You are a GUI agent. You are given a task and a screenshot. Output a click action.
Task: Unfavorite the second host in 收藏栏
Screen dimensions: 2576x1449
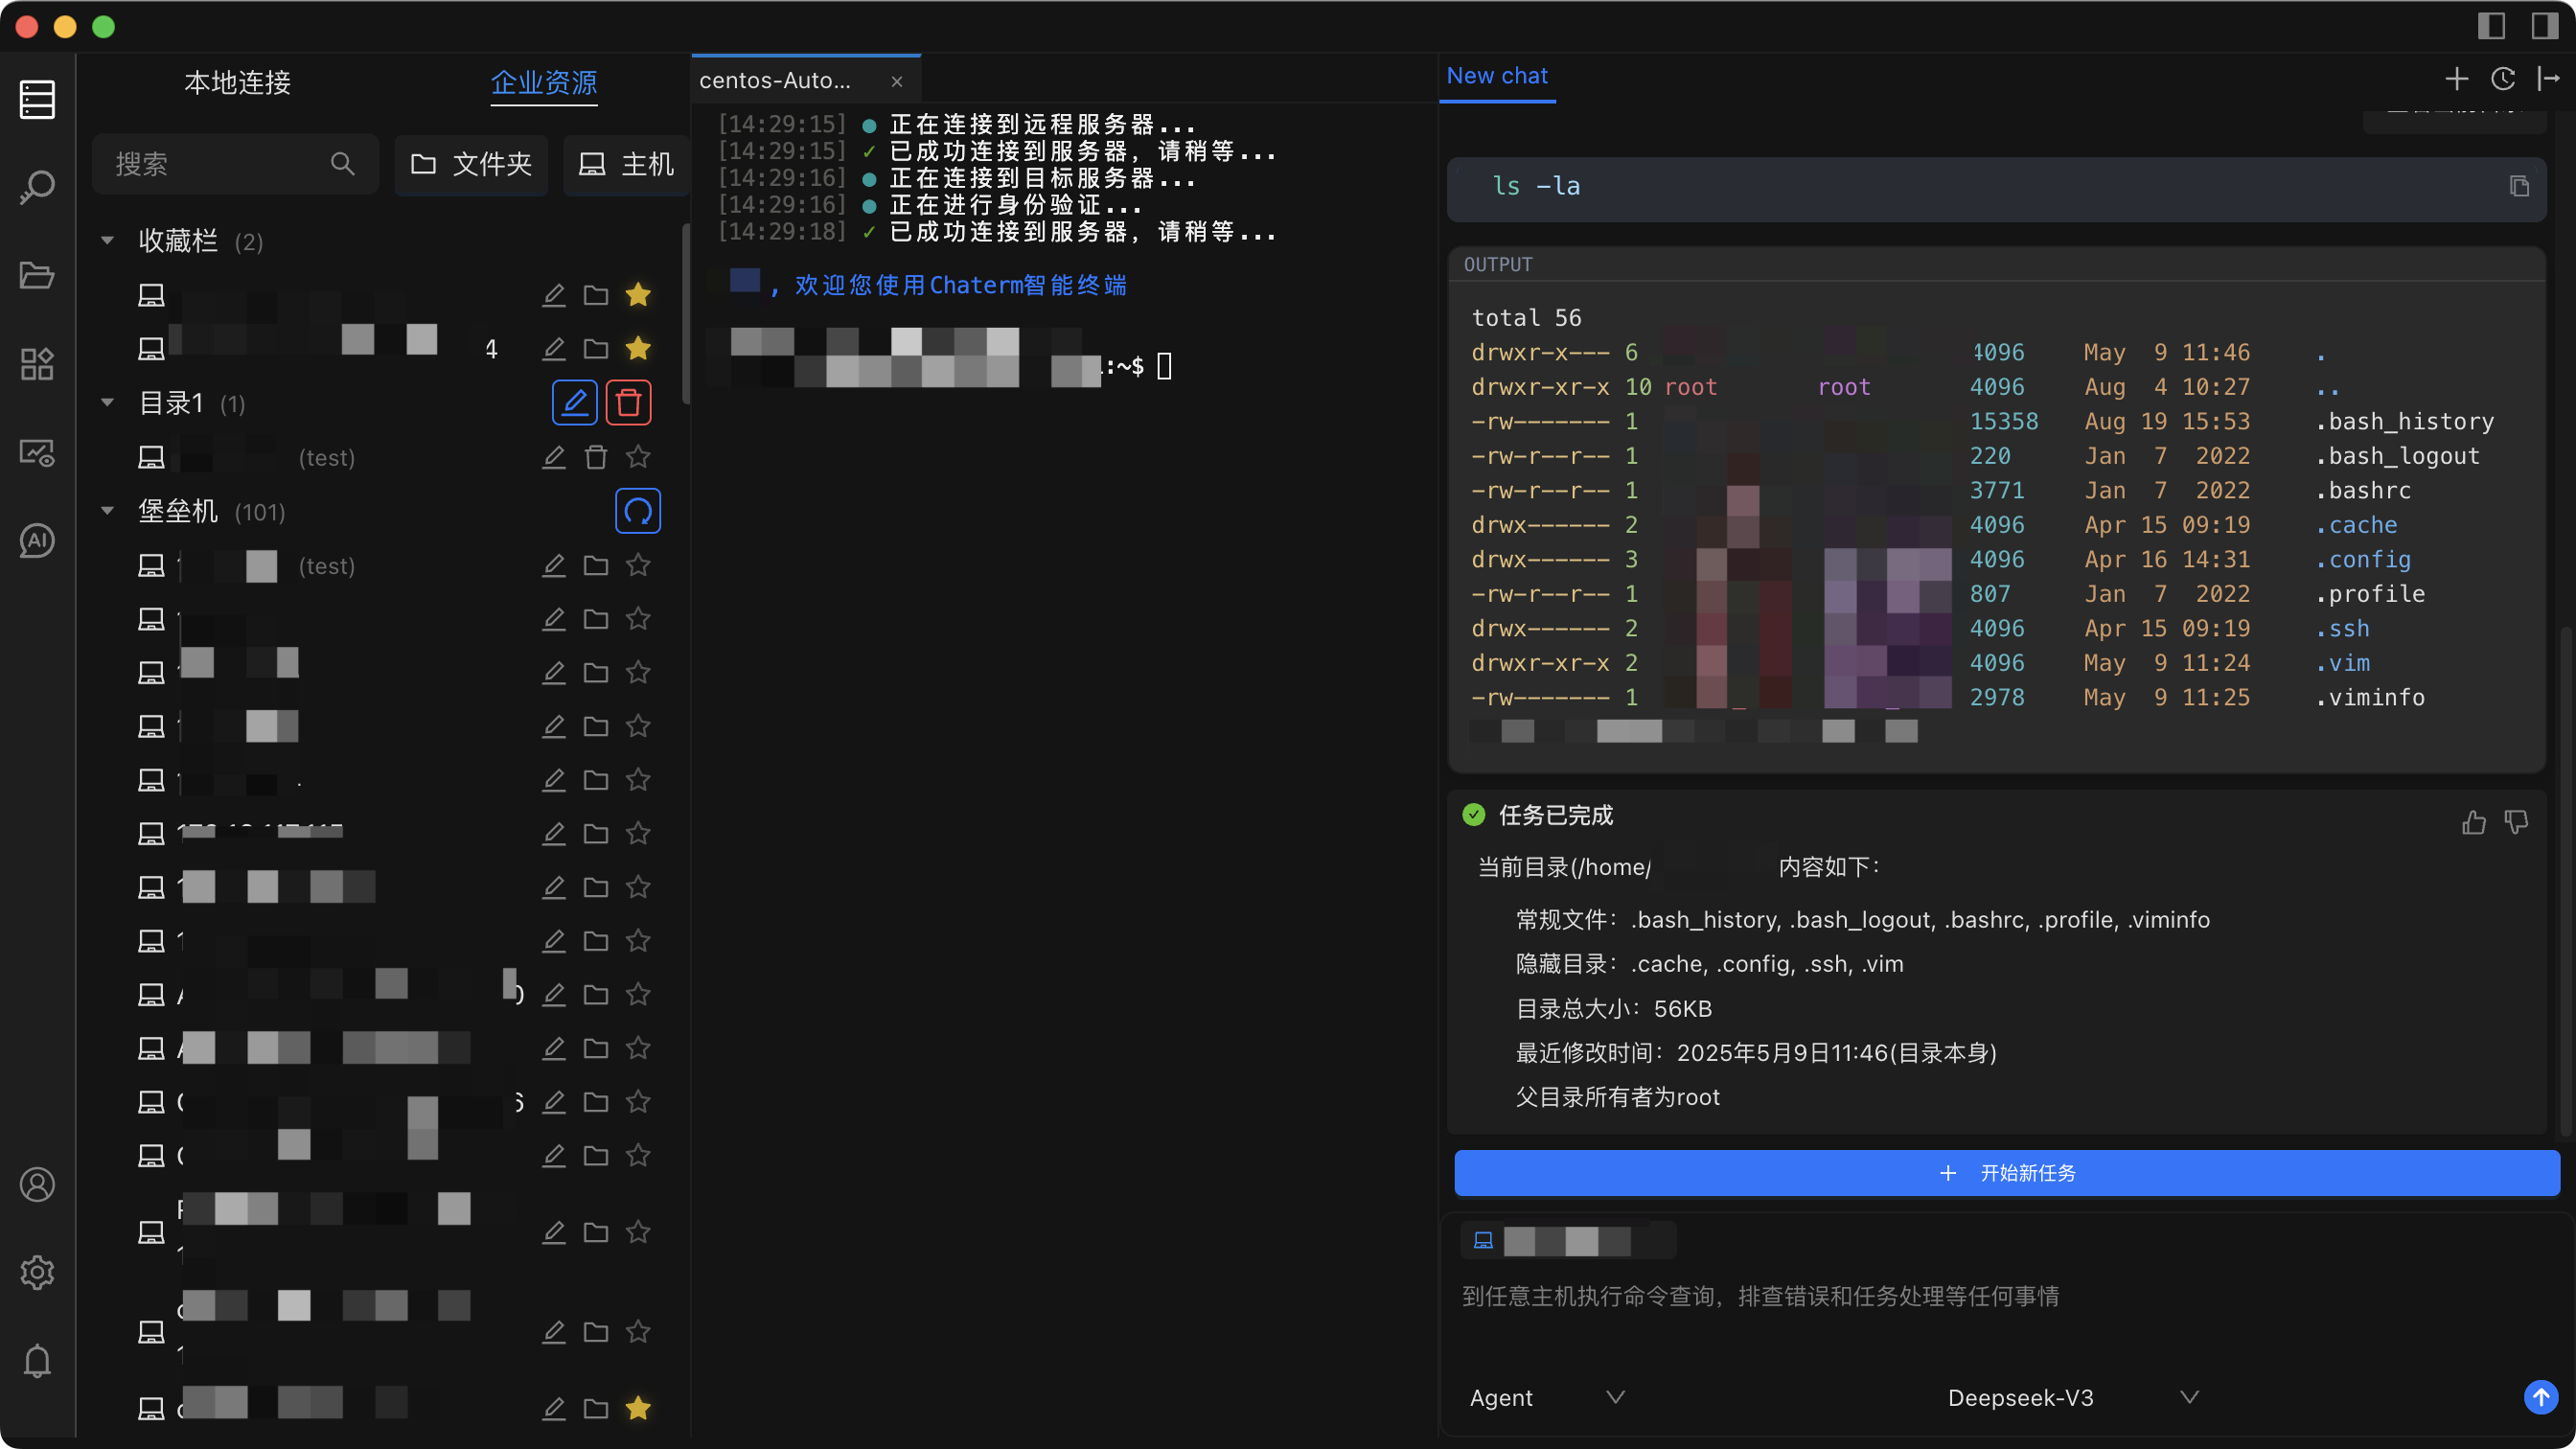click(638, 348)
